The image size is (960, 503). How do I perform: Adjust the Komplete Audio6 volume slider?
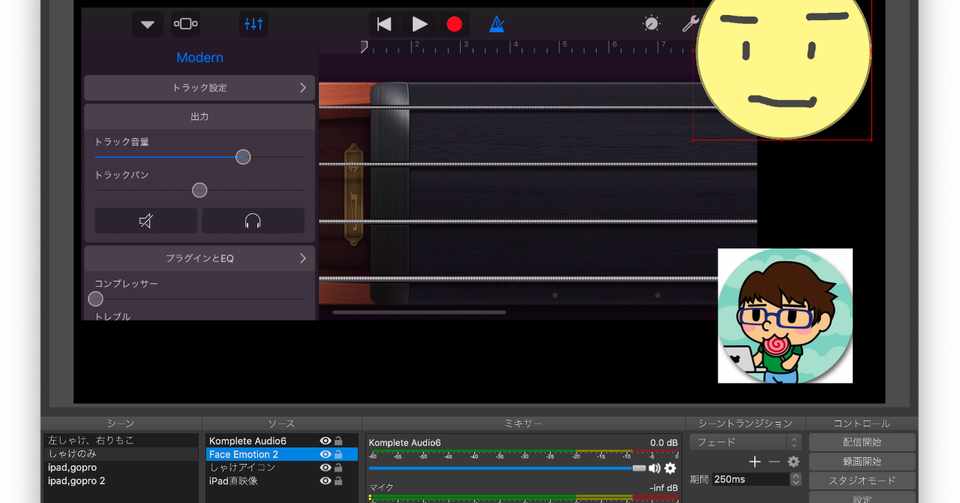tap(639, 468)
